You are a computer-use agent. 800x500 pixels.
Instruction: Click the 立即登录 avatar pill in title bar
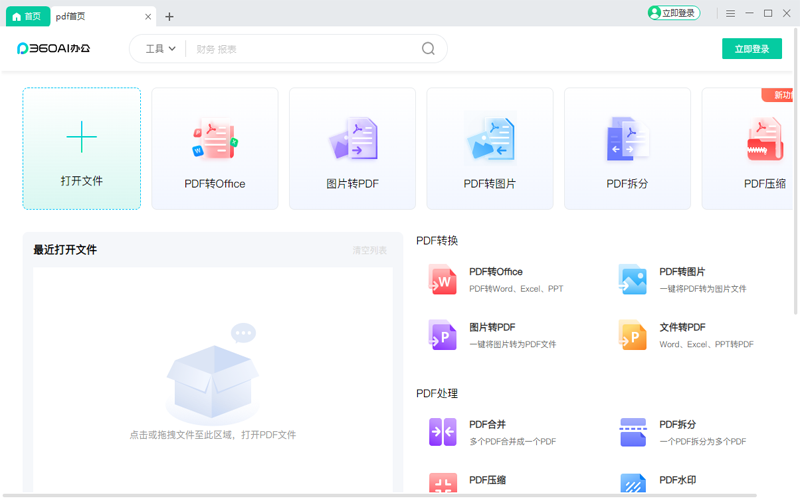(673, 14)
